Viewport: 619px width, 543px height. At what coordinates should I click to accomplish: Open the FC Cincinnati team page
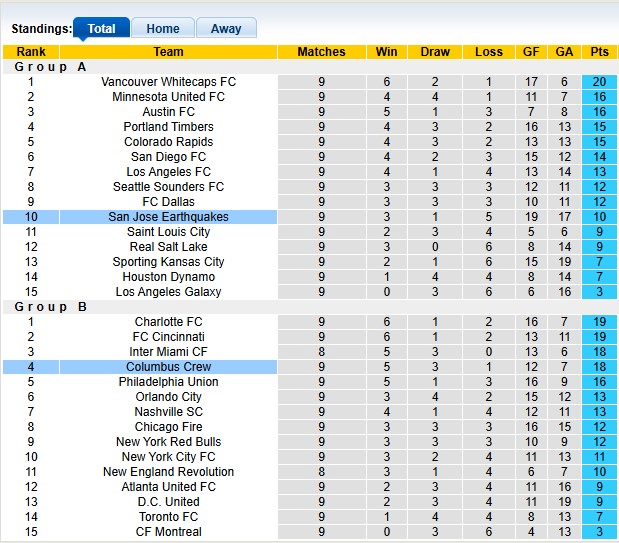(x=168, y=337)
